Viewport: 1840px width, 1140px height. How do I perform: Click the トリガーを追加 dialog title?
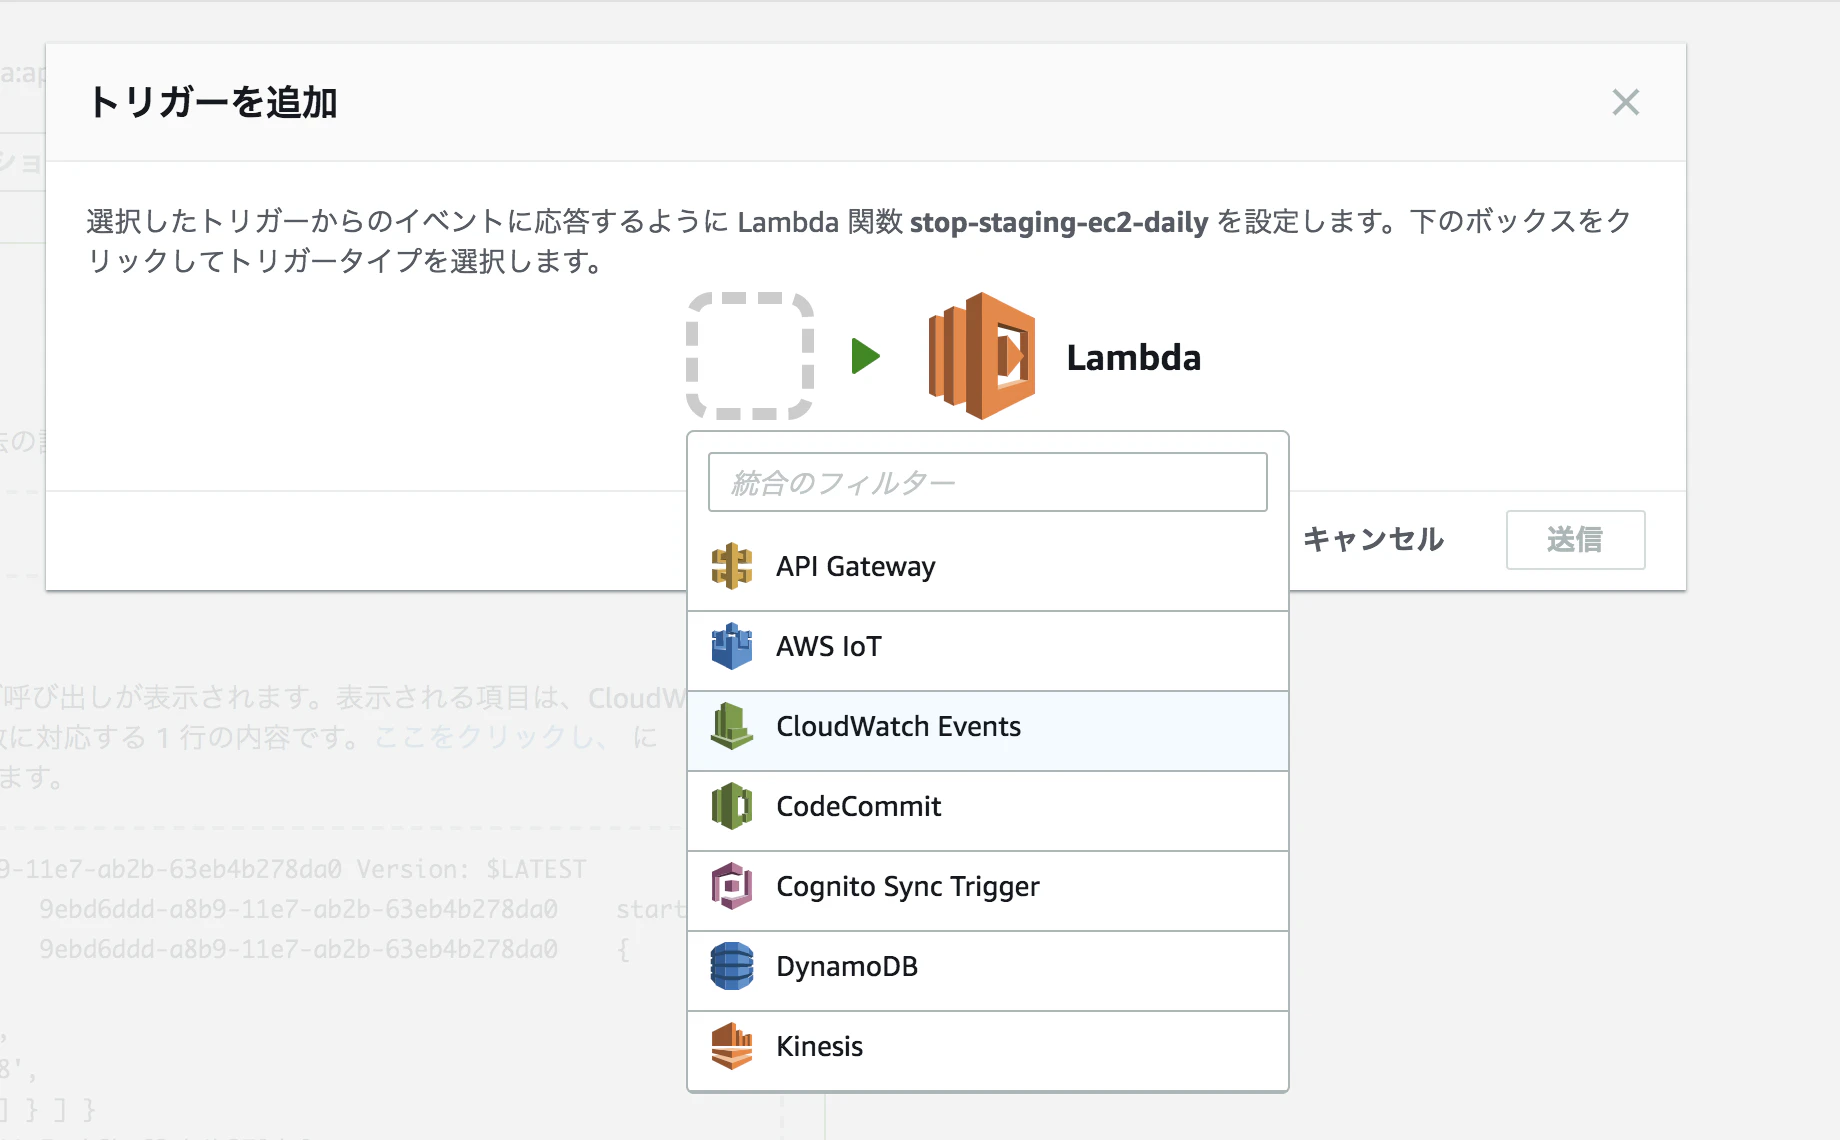pyautogui.click(x=213, y=102)
